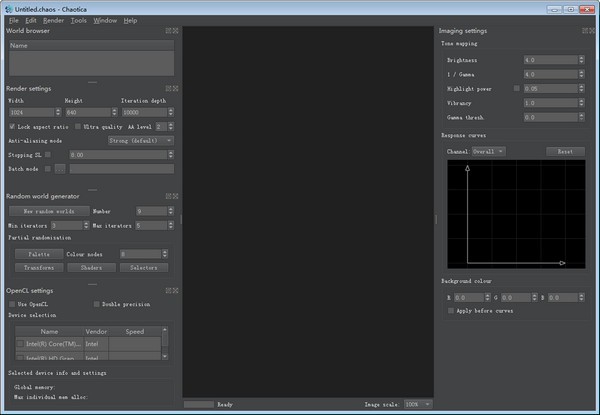This screenshot has width=600, height=415.
Task: Click inside the response curve graph
Action: [x=515, y=215]
